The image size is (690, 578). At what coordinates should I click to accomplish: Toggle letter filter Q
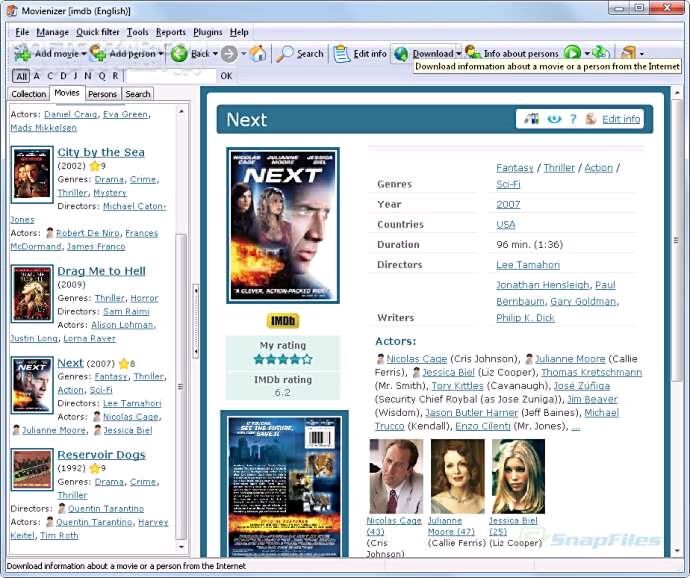102,76
